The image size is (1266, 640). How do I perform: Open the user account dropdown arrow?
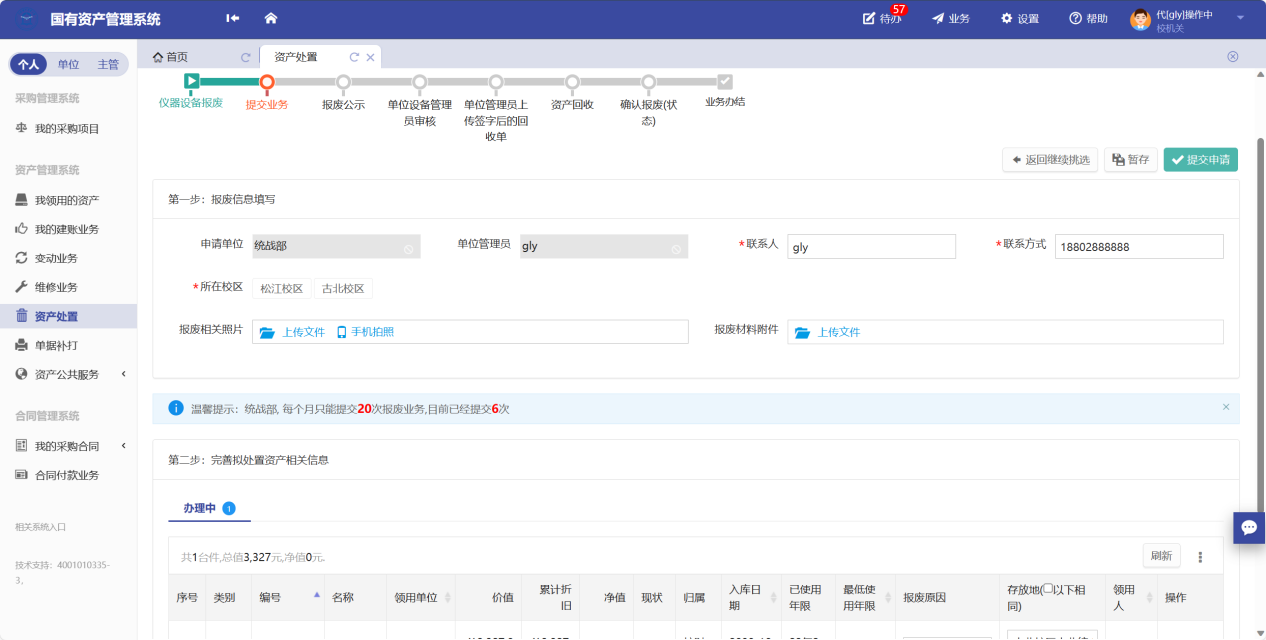(1240, 18)
